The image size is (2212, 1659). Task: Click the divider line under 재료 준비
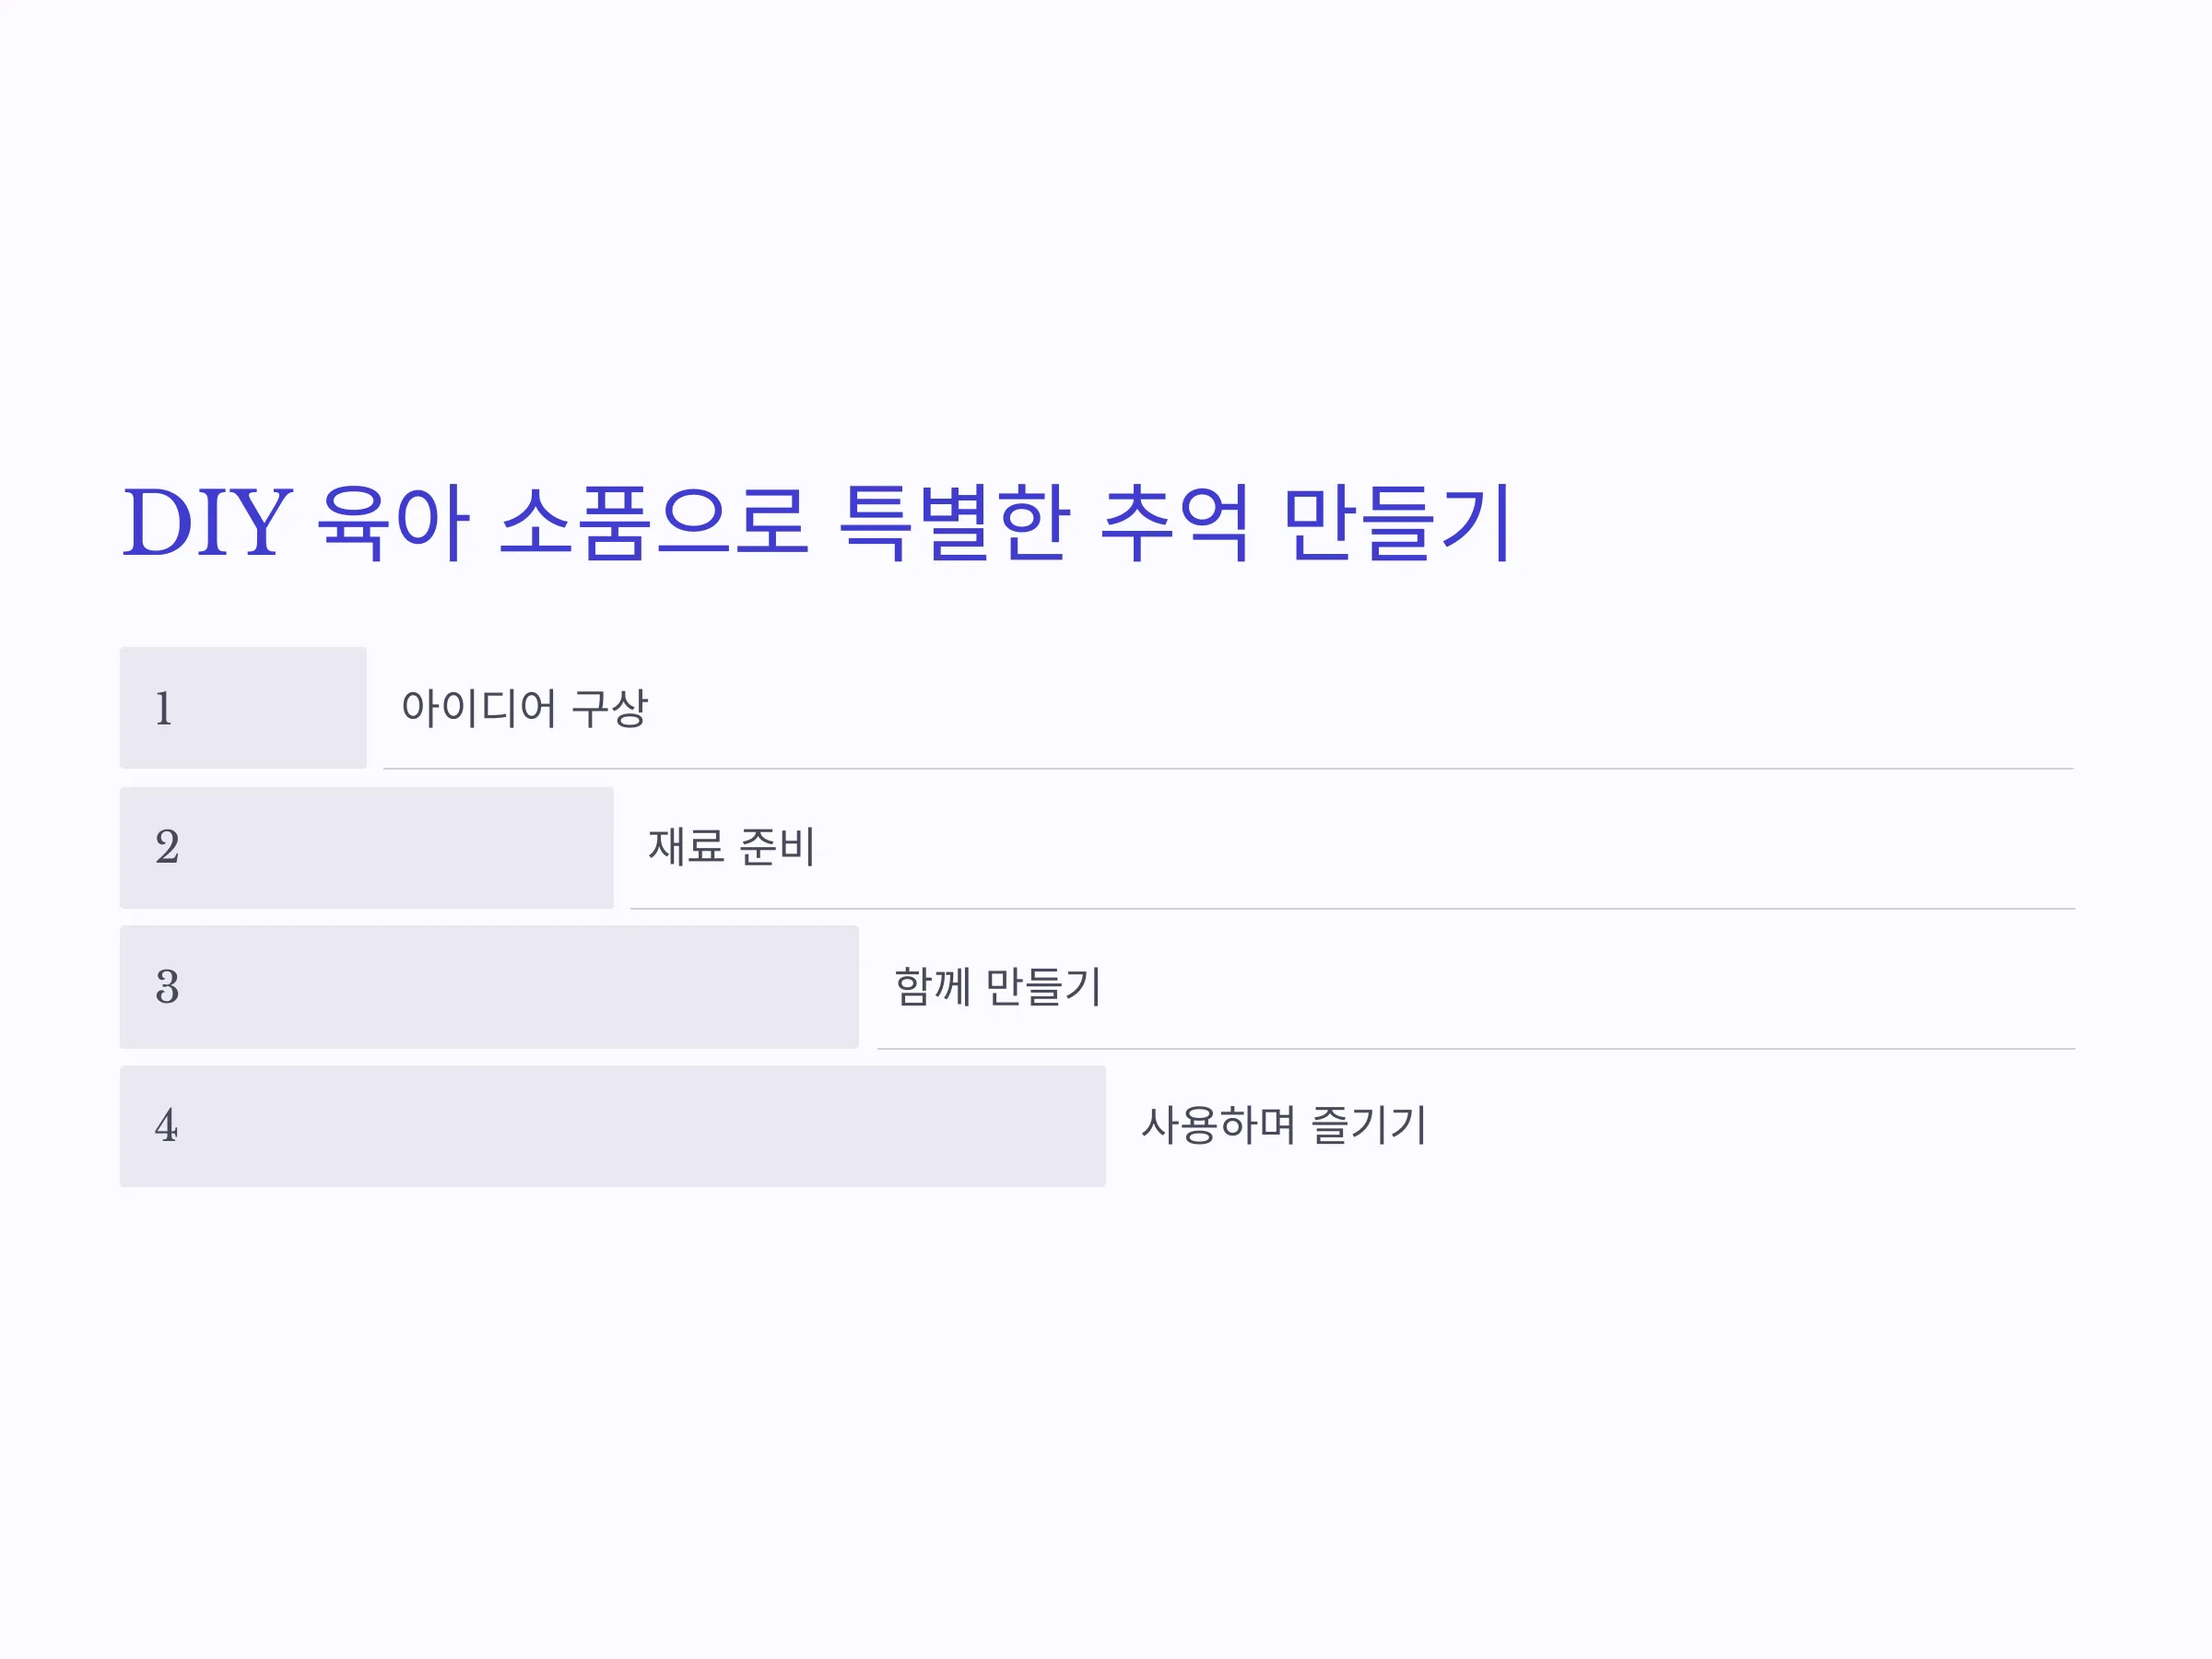(x=1353, y=909)
